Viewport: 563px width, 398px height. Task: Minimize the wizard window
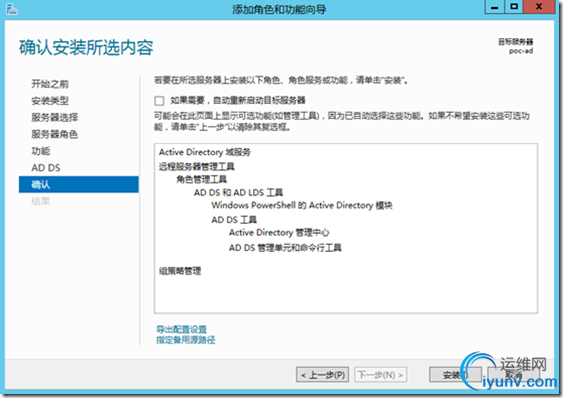pyautogui.click(x=494, y=7)
